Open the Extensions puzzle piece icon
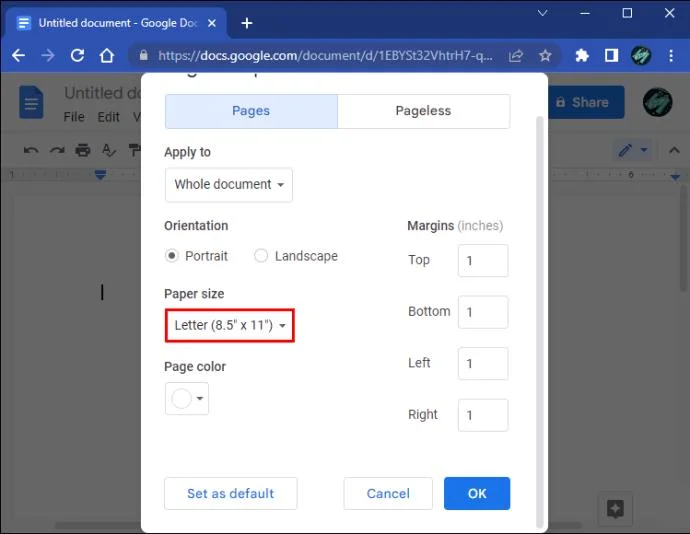This screenshot has height=534, width=690. (582, 55)
